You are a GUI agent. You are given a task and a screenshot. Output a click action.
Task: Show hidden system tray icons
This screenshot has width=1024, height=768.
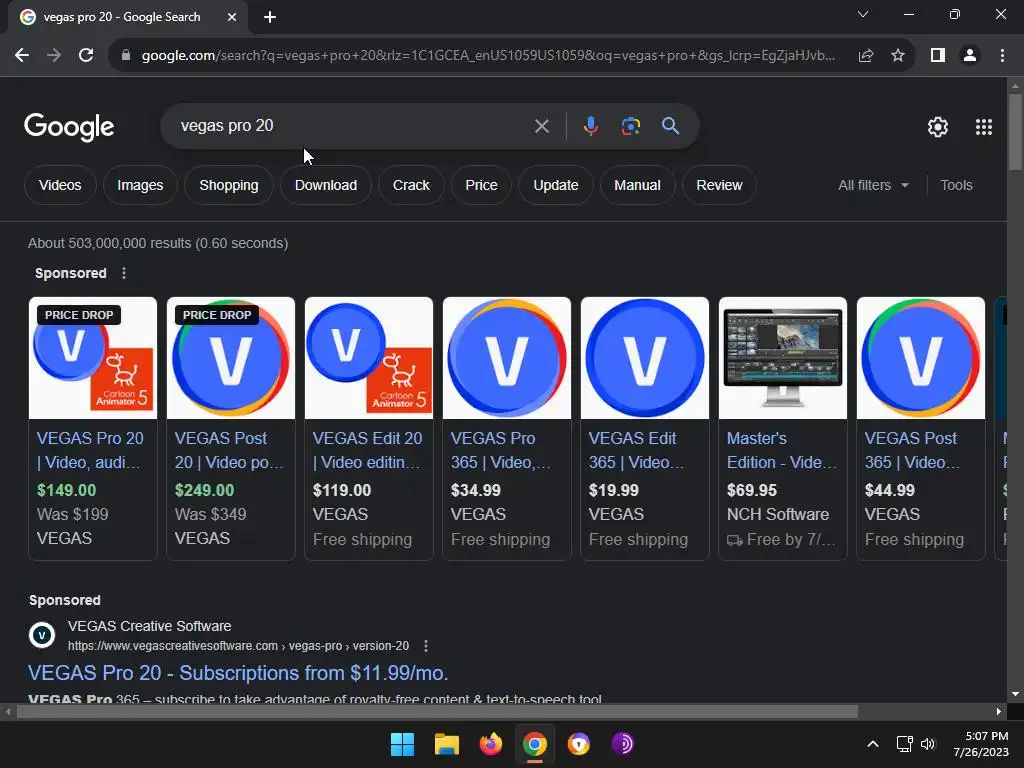tap(872, 744)
